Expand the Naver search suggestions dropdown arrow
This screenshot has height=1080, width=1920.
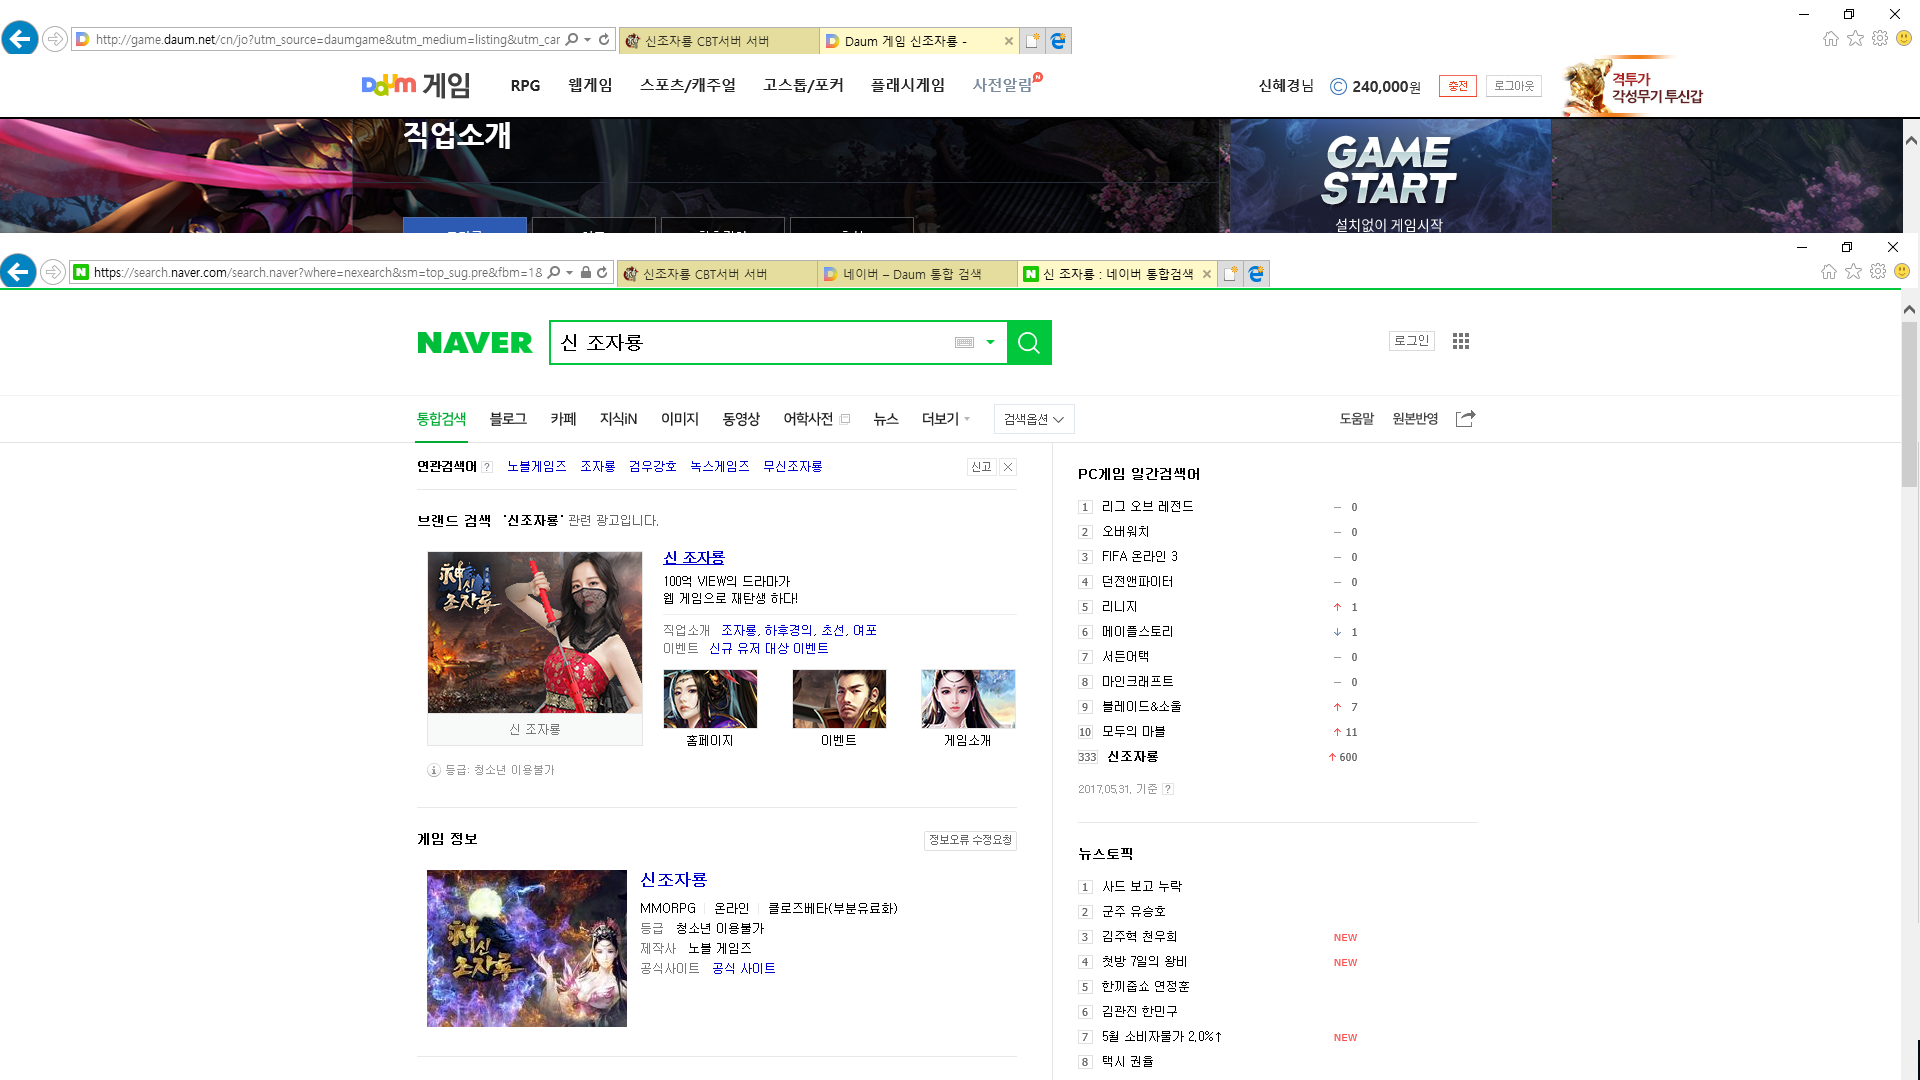coord(990,342)
